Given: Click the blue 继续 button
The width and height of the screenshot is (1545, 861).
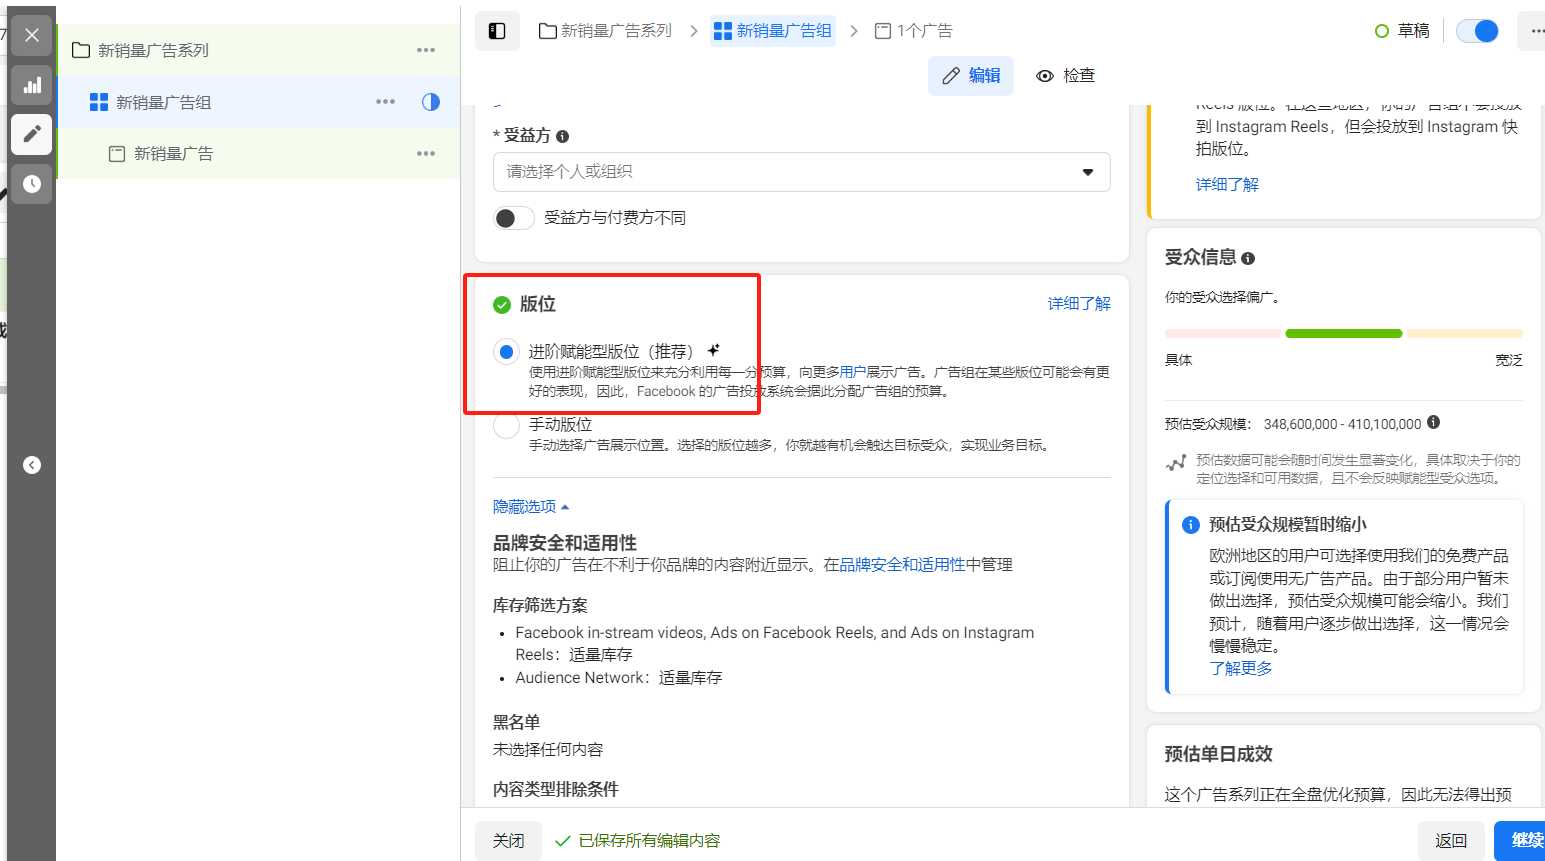Looking at the screenshot, I should pos(1522,841).
